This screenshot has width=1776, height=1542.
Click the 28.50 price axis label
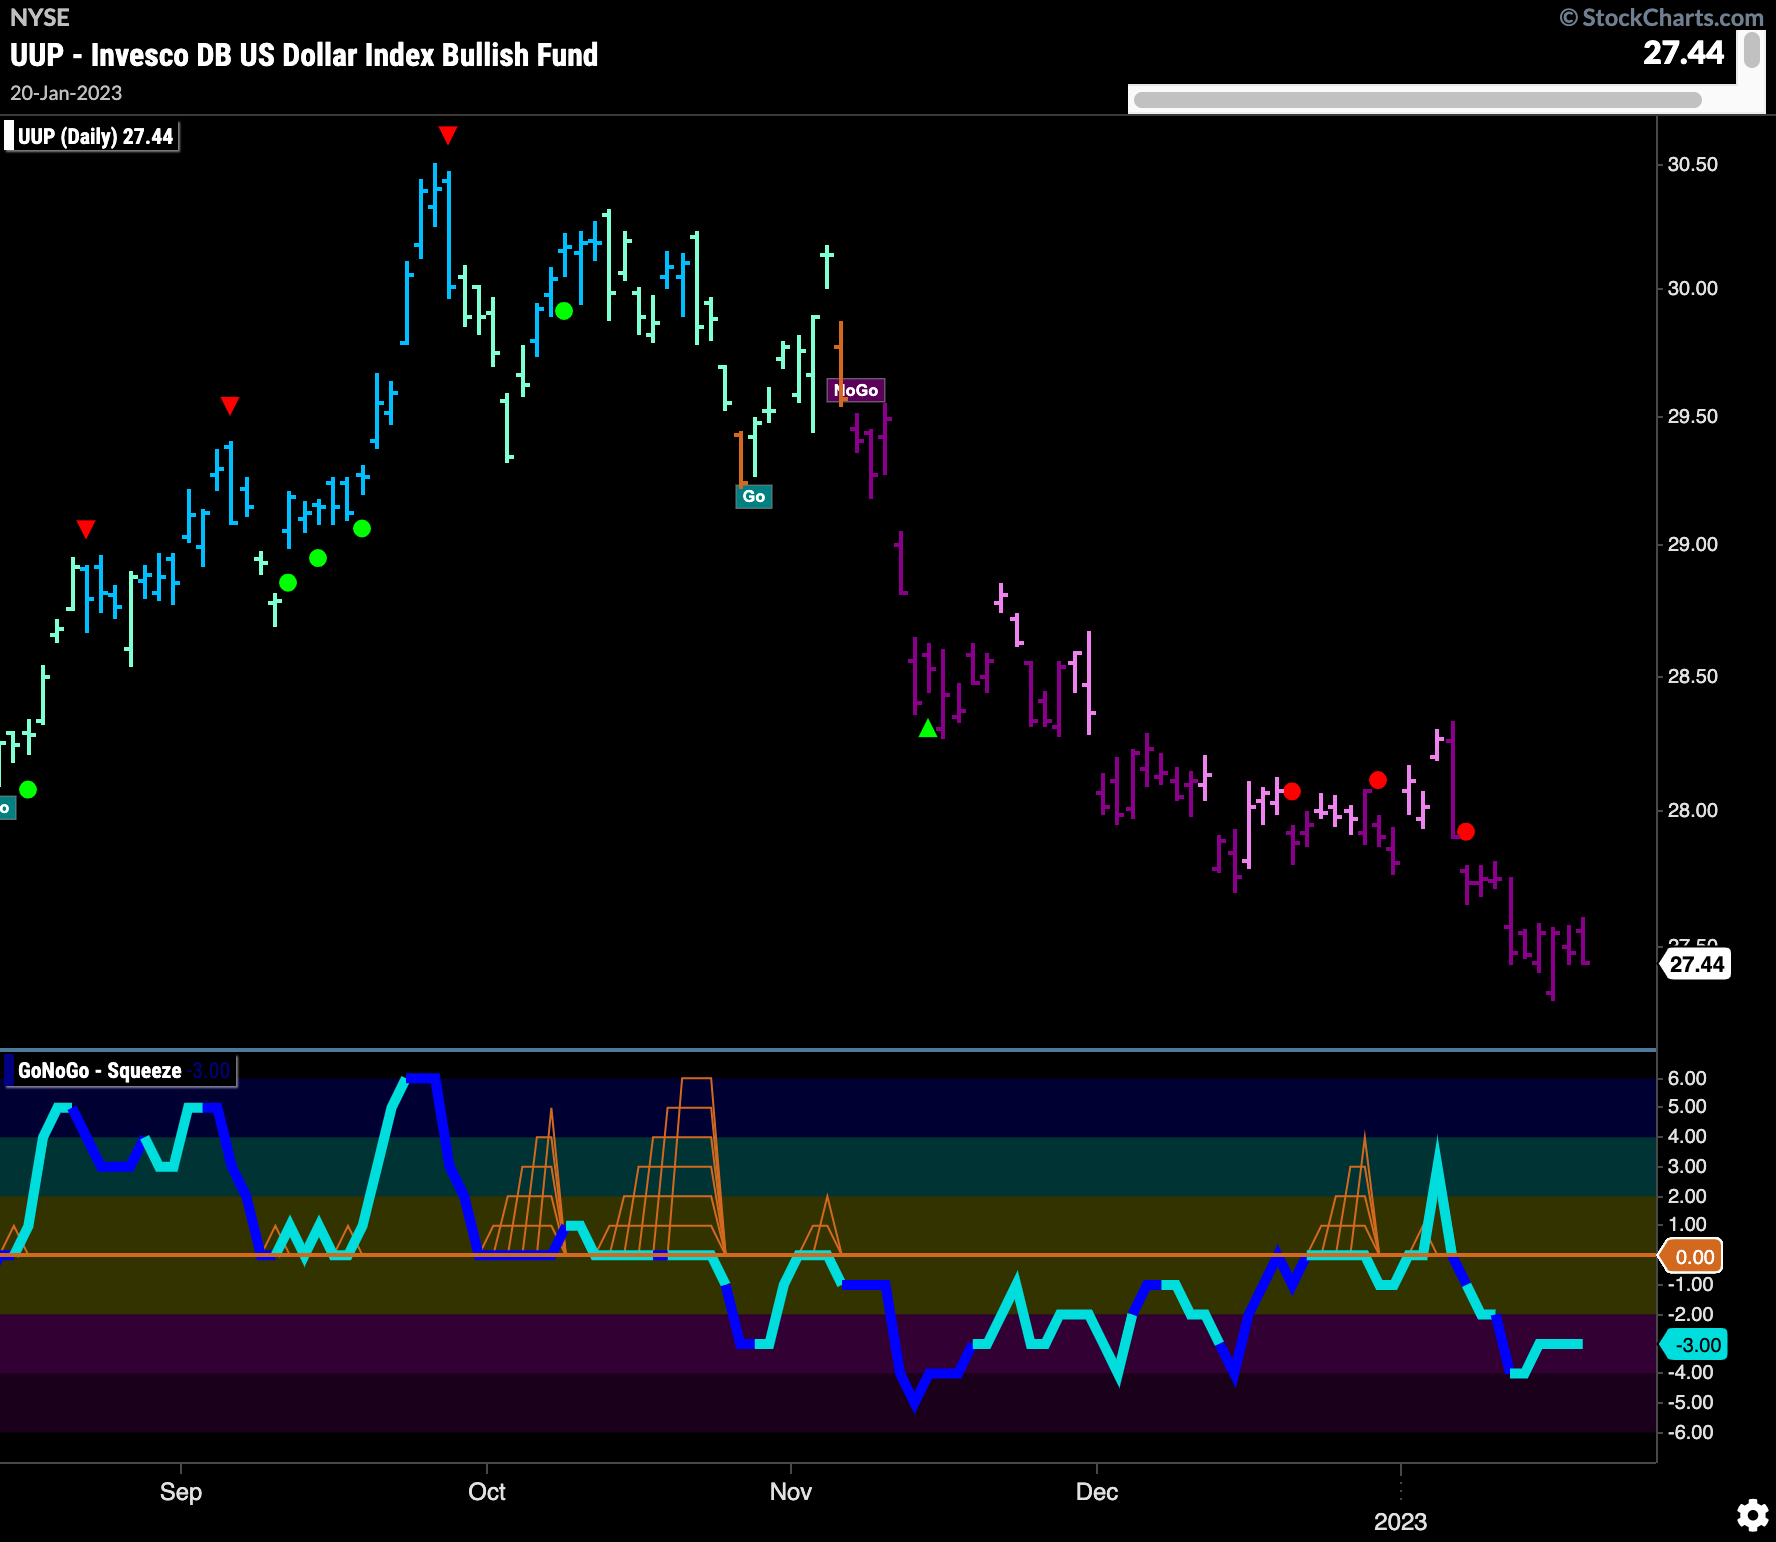pyautogui.click(x=1693, y=676)
